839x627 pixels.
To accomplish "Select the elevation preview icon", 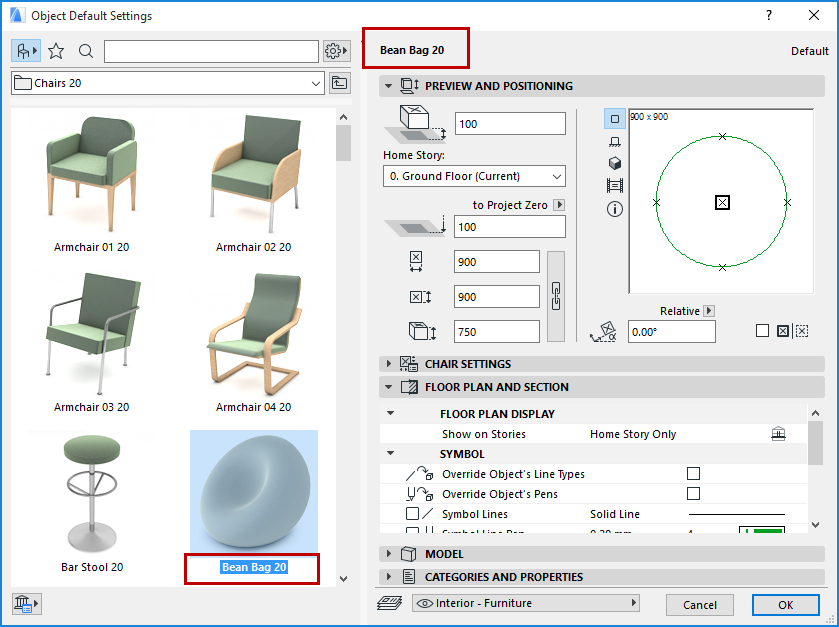I will [x=615, y=141].
